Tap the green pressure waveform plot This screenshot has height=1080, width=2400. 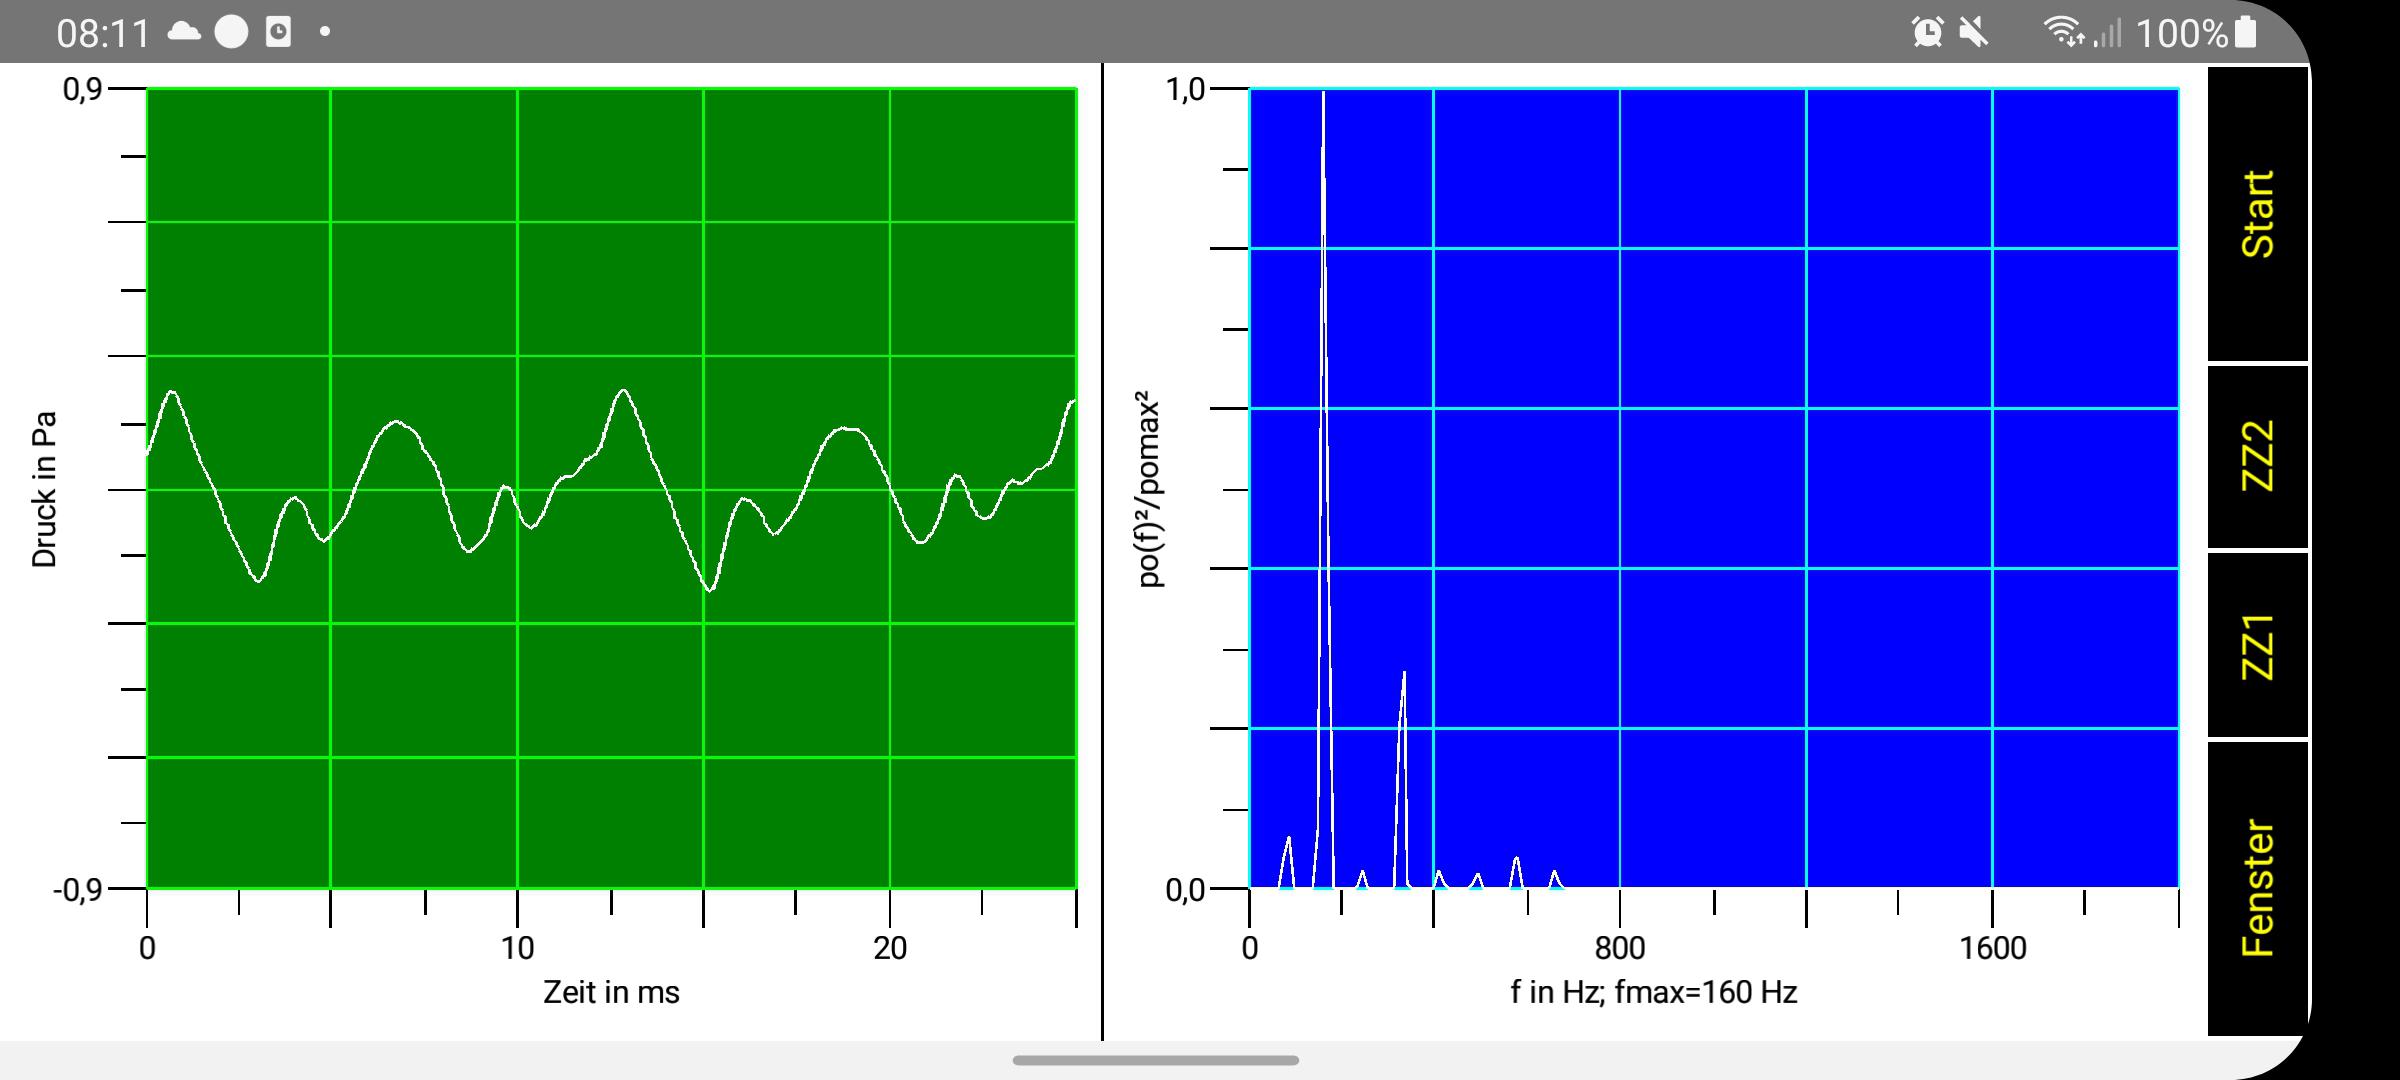(611, 488)
